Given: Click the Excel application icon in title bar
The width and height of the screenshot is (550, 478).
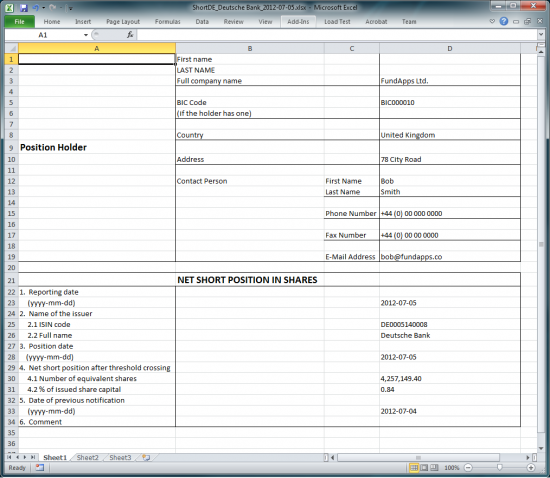Looking at the screenshot, I should pyautogui.click(x=9, y=7).
